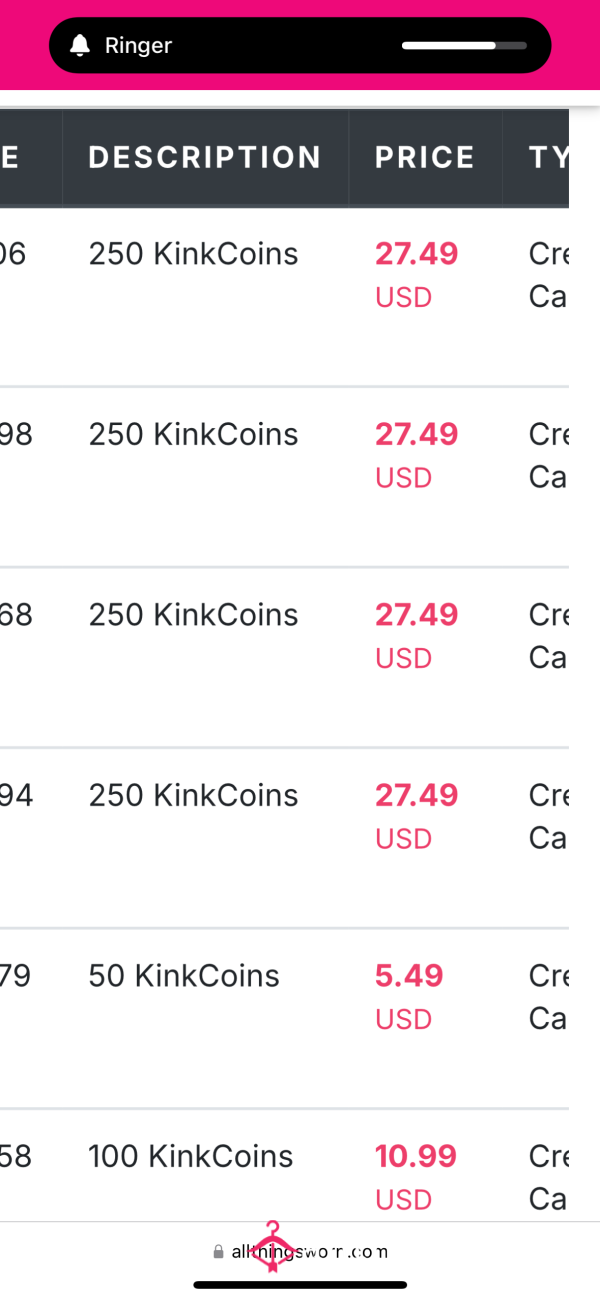The image size is (600, 1301).
Task: Tap the Ringer label text
Action: (x=138, y=45)
